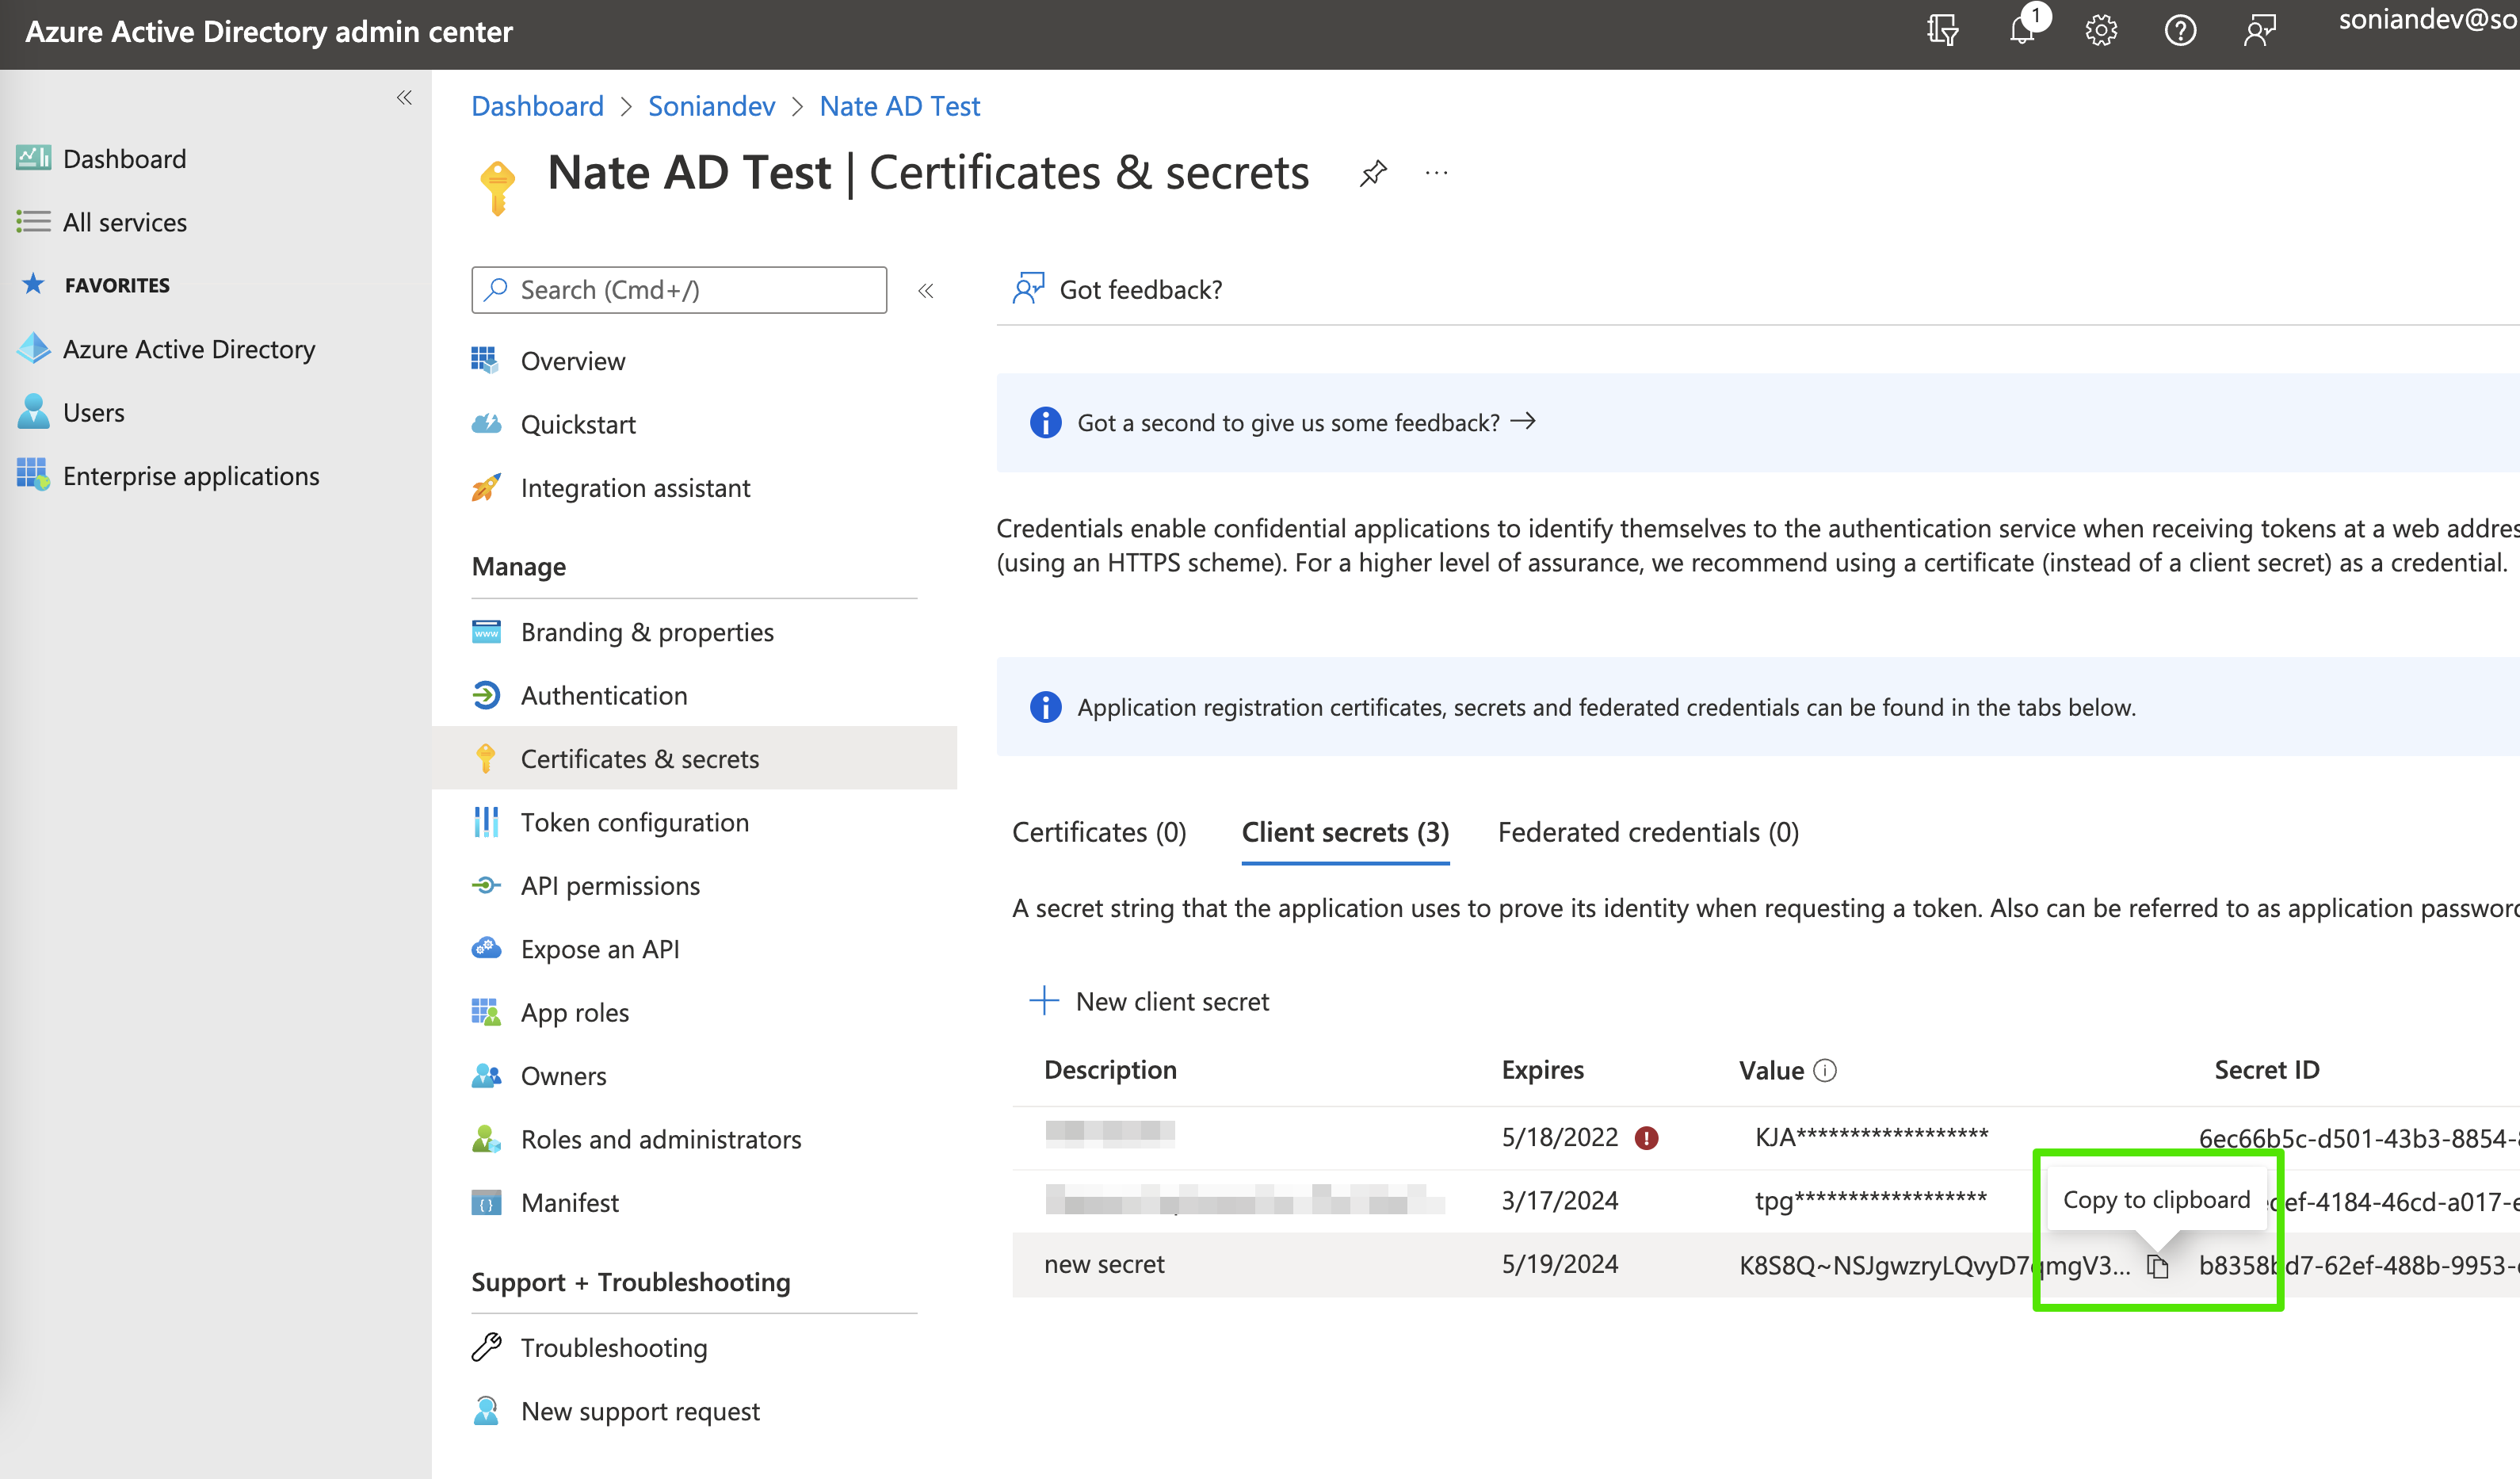Screen dimensions: 2520x1479
Task: Click the Description column header
Action: click(1110, 1070)
